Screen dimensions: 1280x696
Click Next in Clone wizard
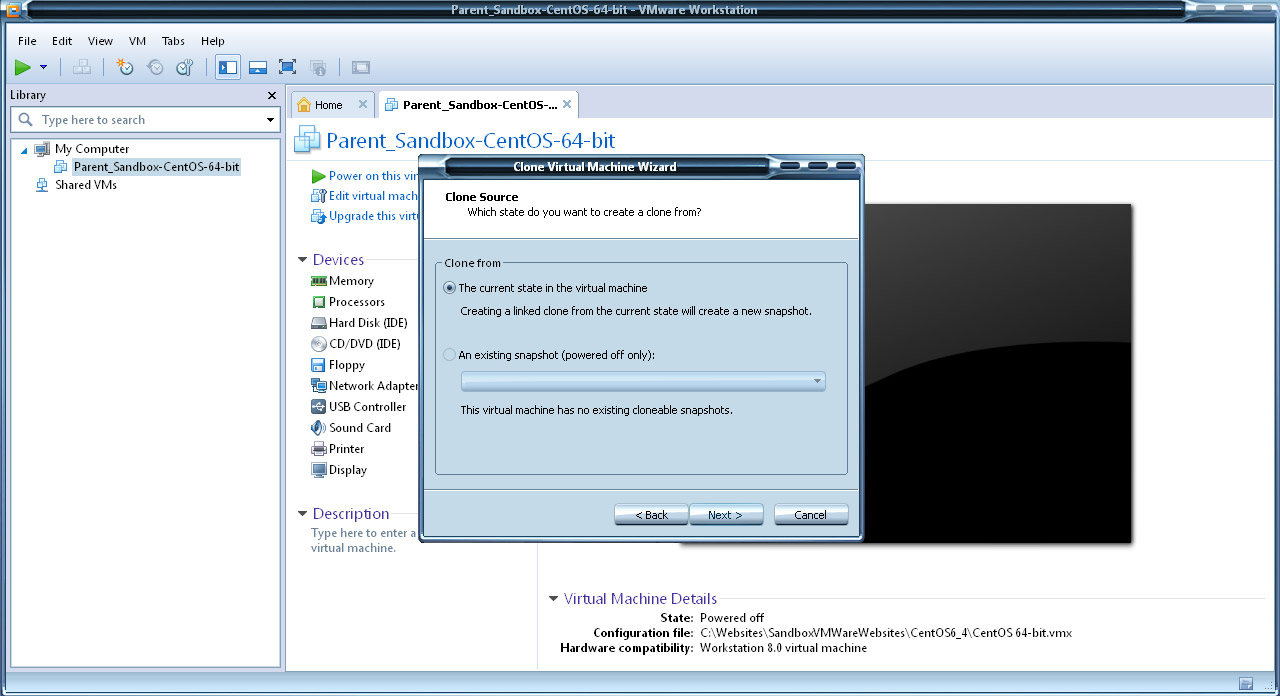(726, 515)
